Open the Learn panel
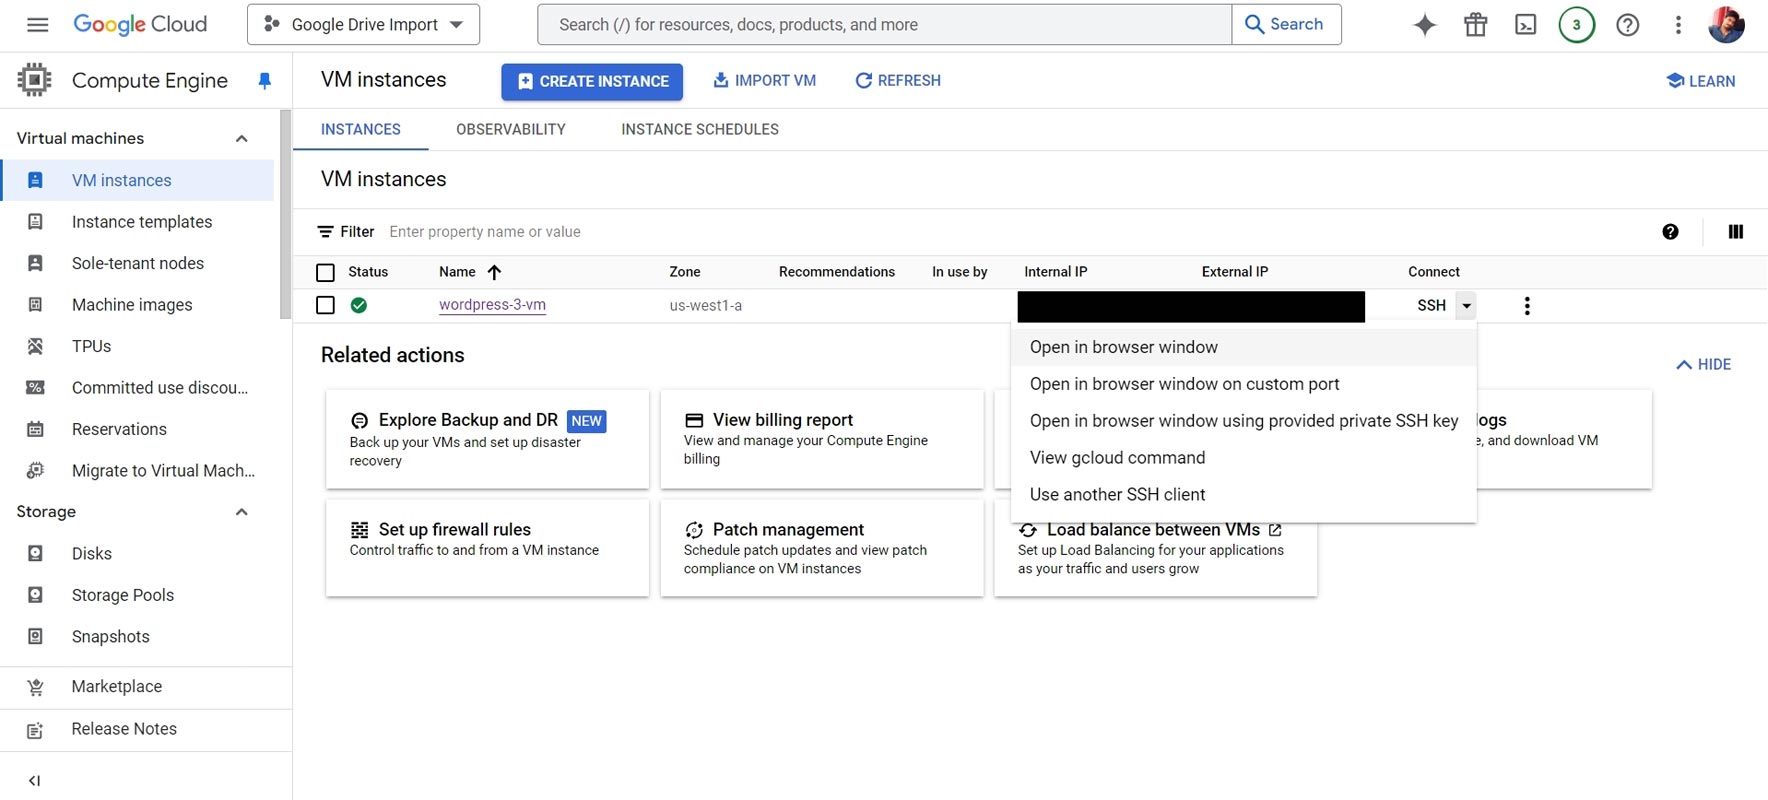Screen dimensions: 1768x800 pyautogui.click(x=1701, y=81)
